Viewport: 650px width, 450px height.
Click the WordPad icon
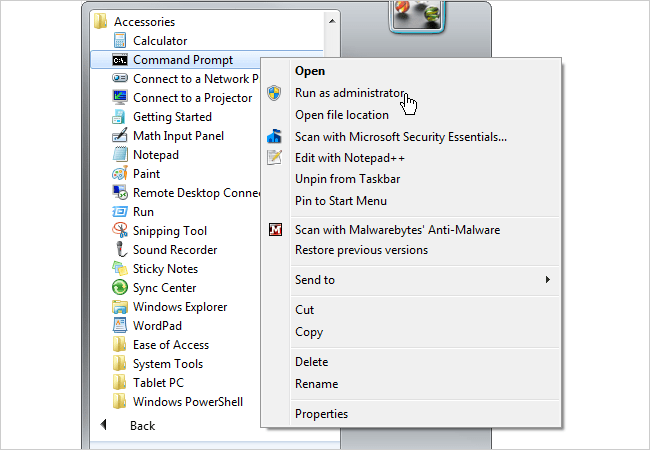120,326
